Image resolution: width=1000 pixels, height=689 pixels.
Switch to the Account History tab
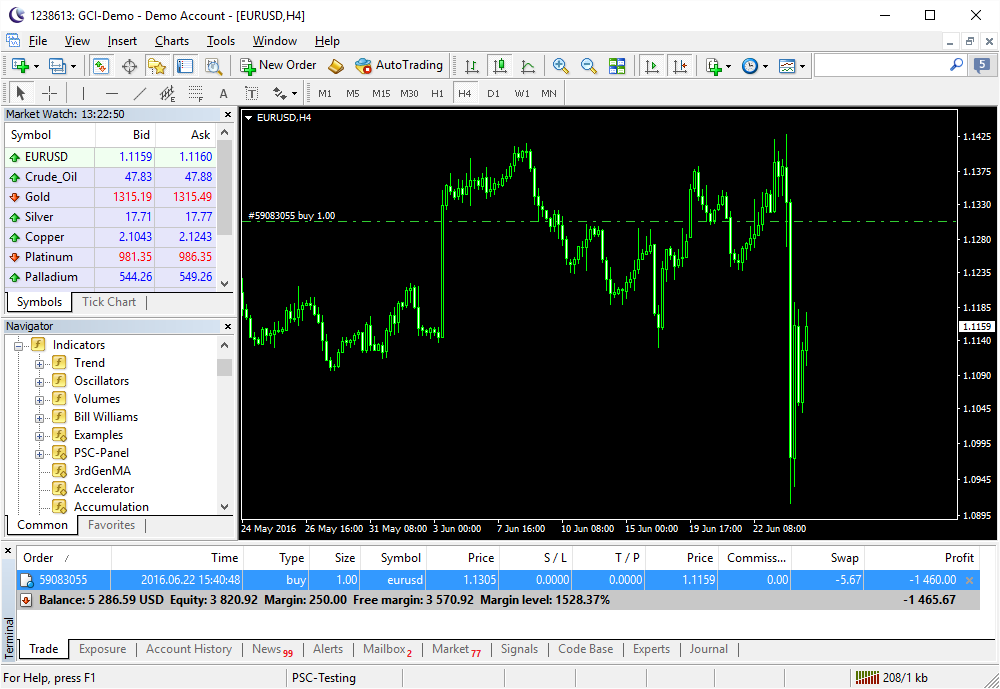(x=189, y=649)
